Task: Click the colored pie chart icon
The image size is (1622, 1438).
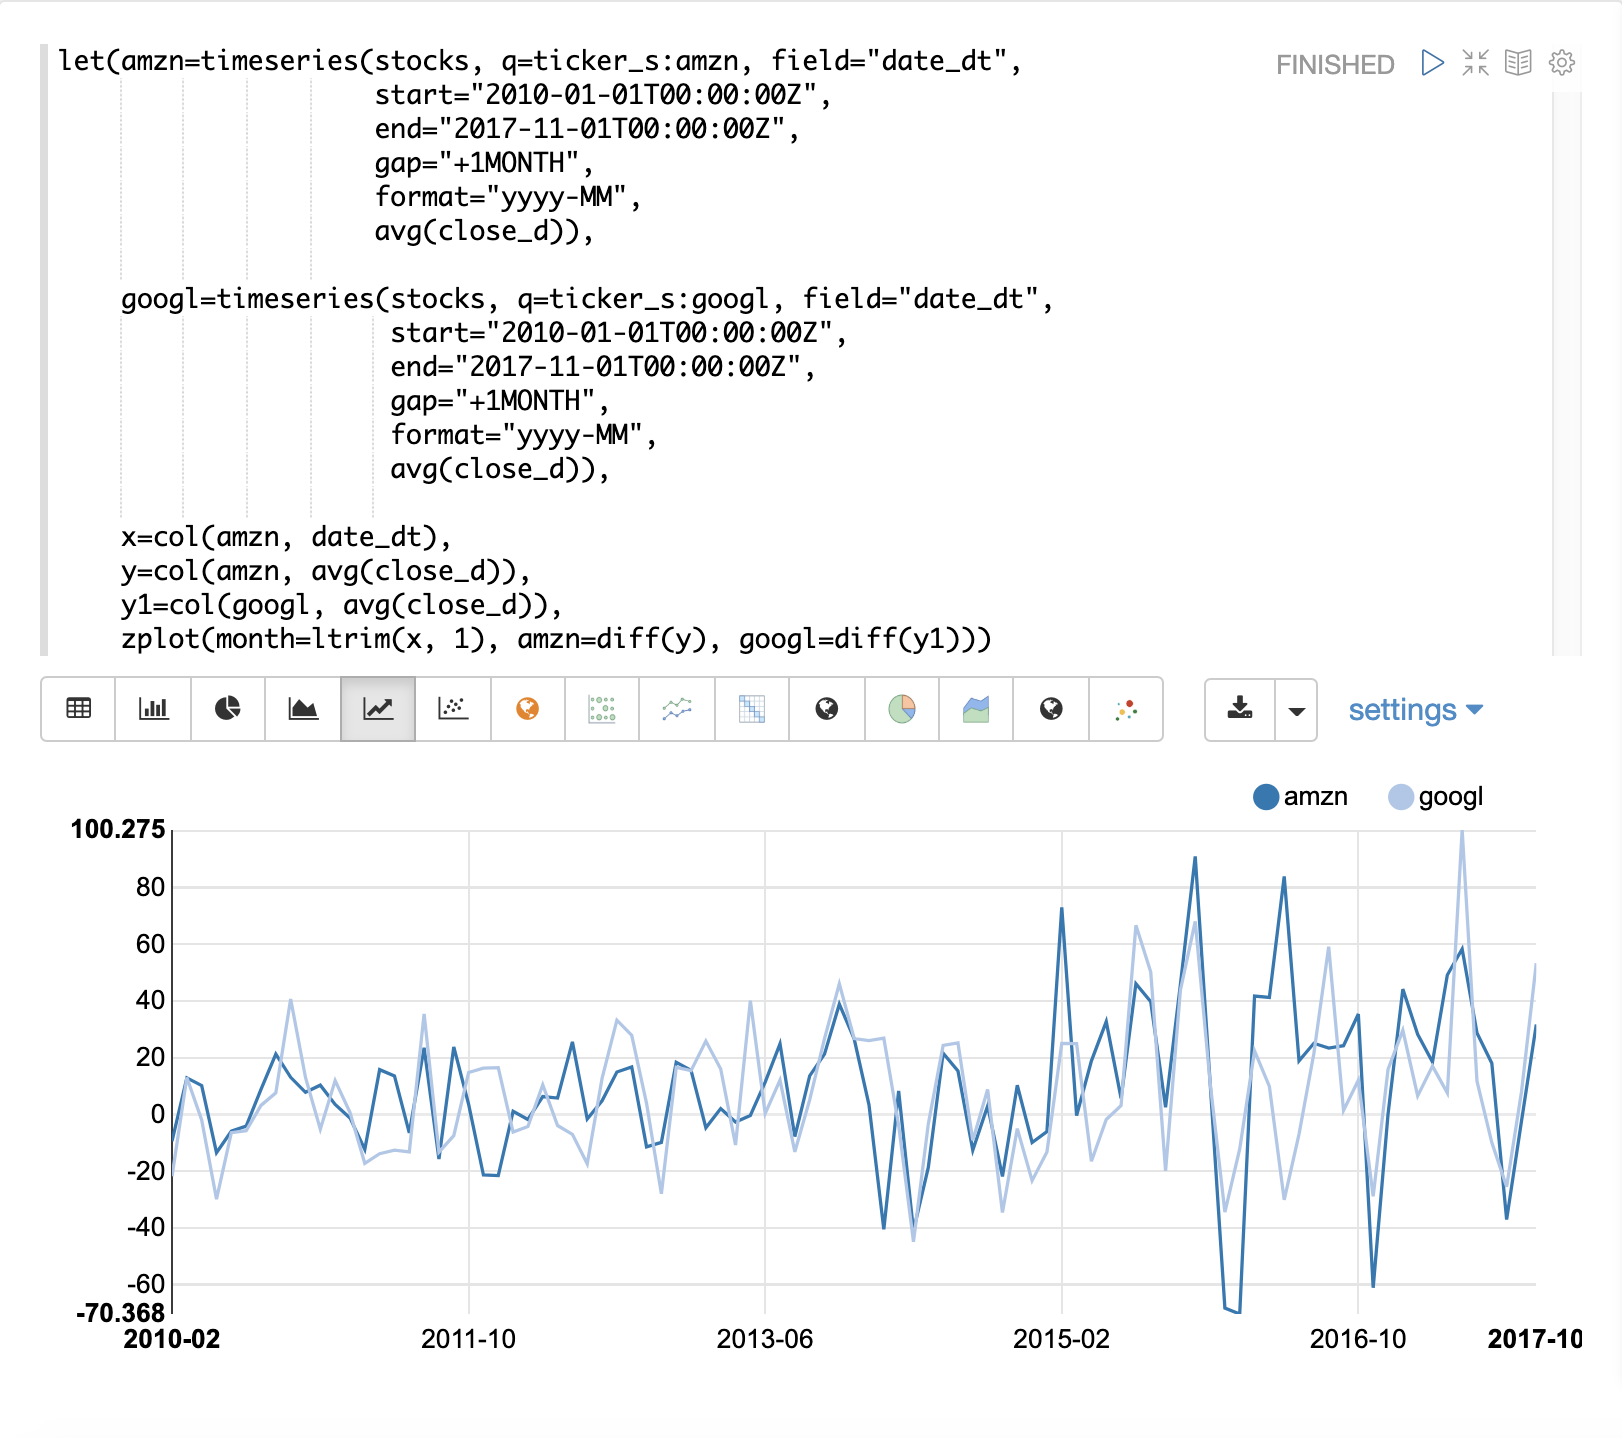Action: tap(902, 709)
